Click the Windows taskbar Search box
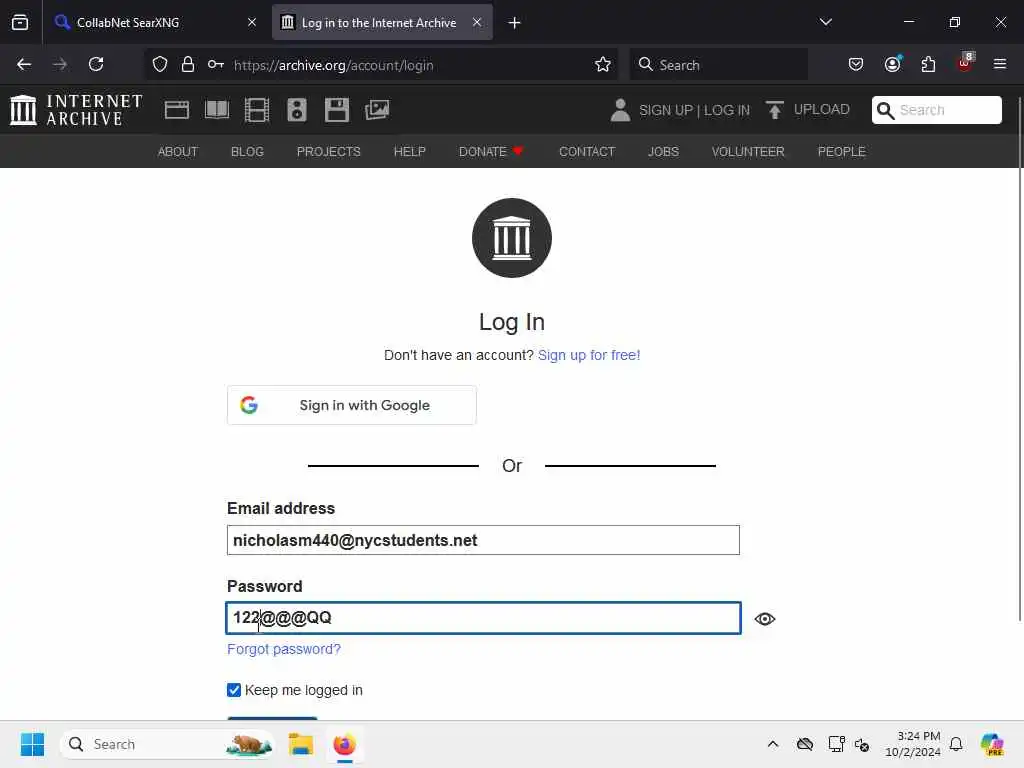Screen dimensions: 1024x768 coord(167,744)
